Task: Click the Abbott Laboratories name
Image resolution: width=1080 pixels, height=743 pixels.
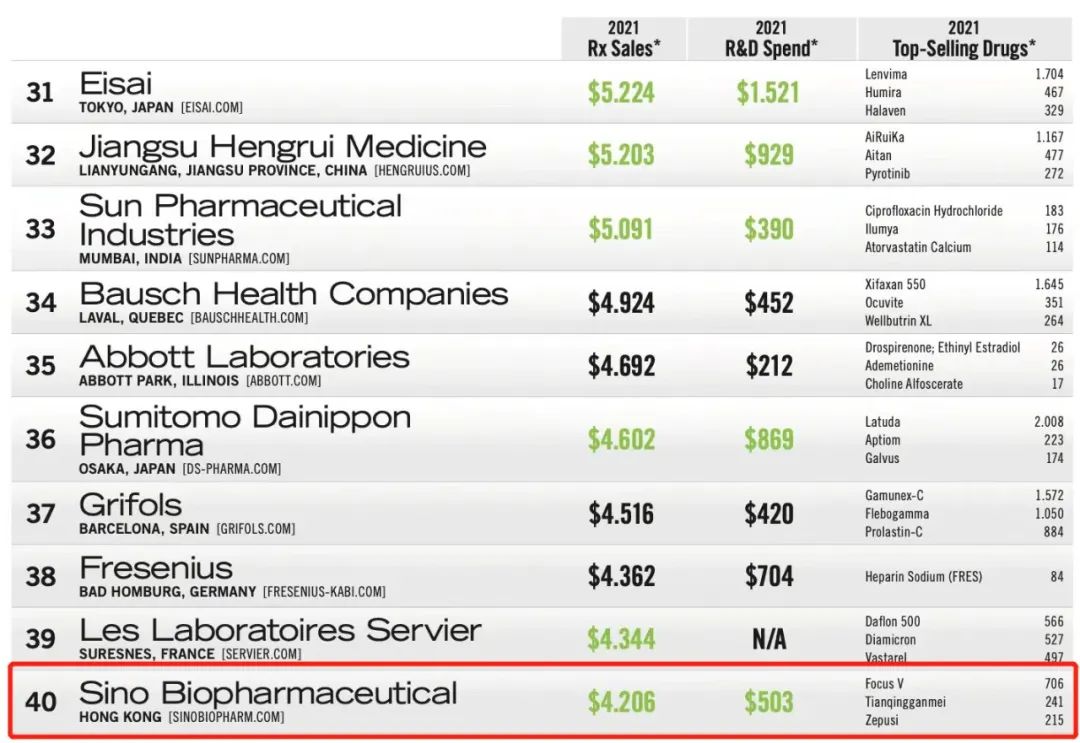Action: click(x=244, y=357)
